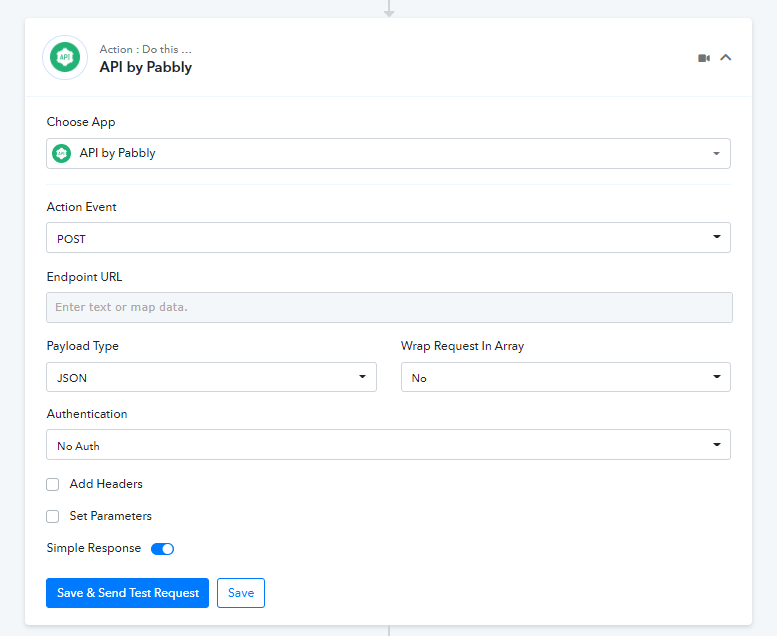Enable the Add Headers checkbox
Image resolution: width=777 pixels, height=636 pixels.
[x=53, y=484]
